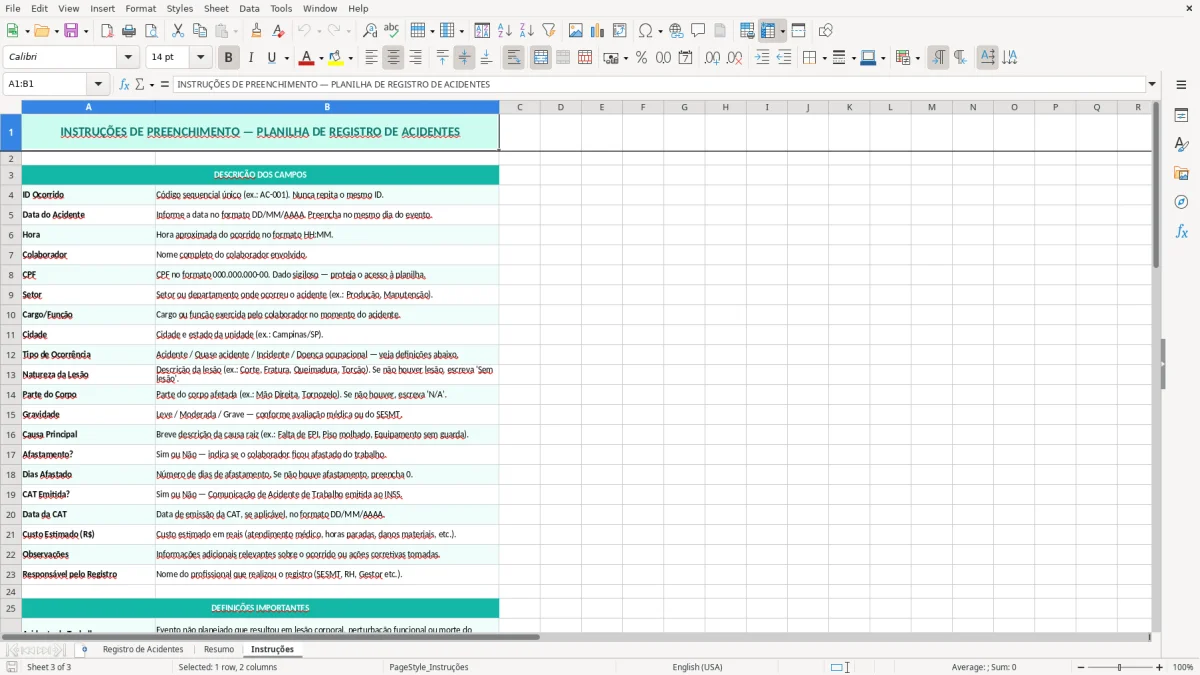Apply the yellow Background Color swatch
The height and width of the screenshot is (675, 1200).
click(335, 58)
